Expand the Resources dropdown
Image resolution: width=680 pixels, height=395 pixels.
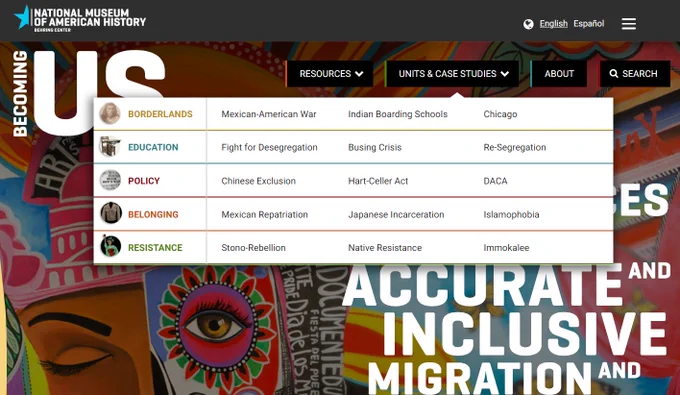point(330,74)
